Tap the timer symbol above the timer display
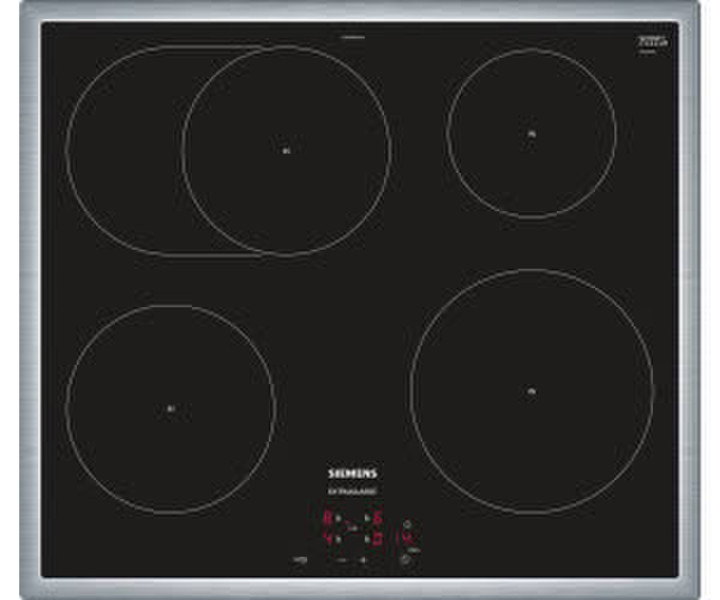This screenshot has height=600, width=720. point(407,523)
